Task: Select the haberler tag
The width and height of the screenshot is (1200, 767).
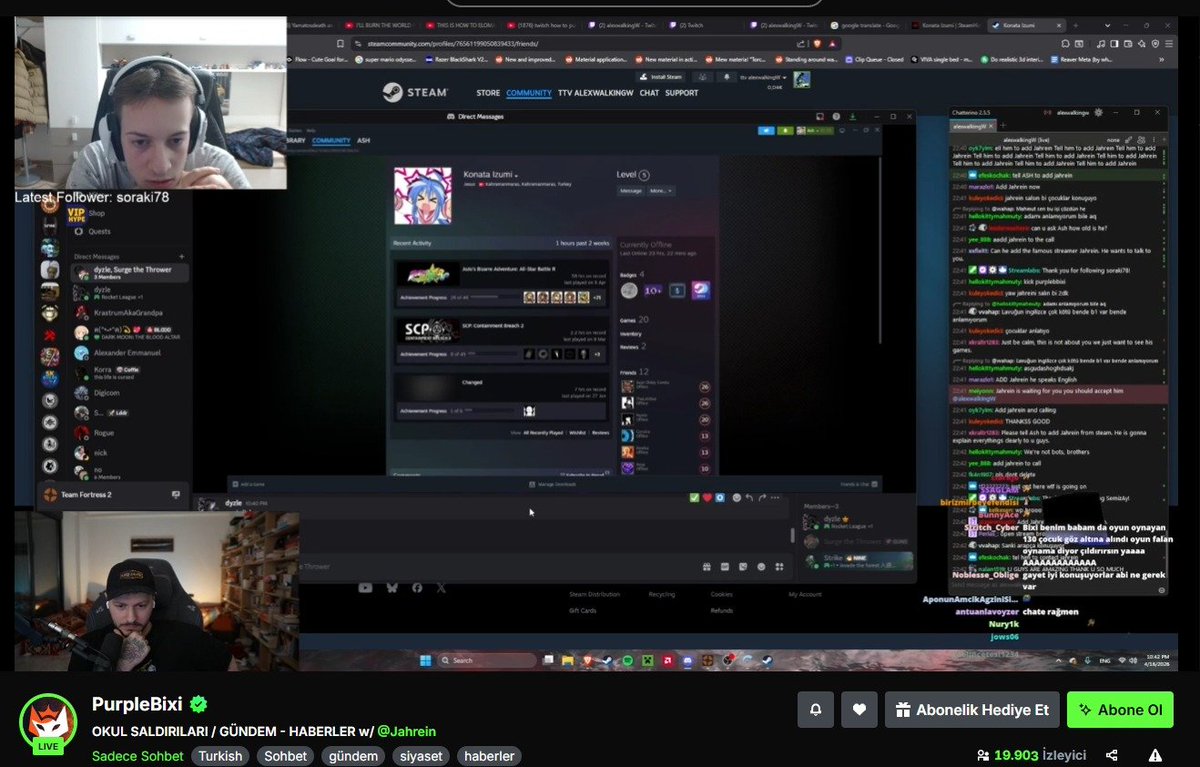Action: click(489, 756)
